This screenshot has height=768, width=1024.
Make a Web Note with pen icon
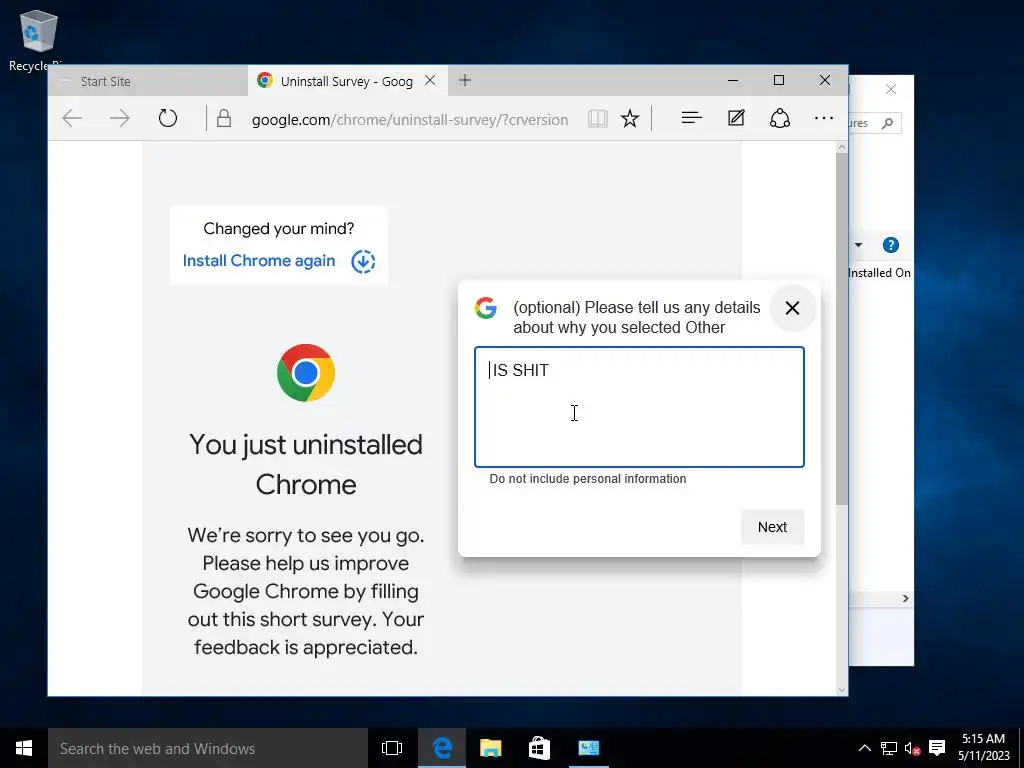tap(736, 118)
